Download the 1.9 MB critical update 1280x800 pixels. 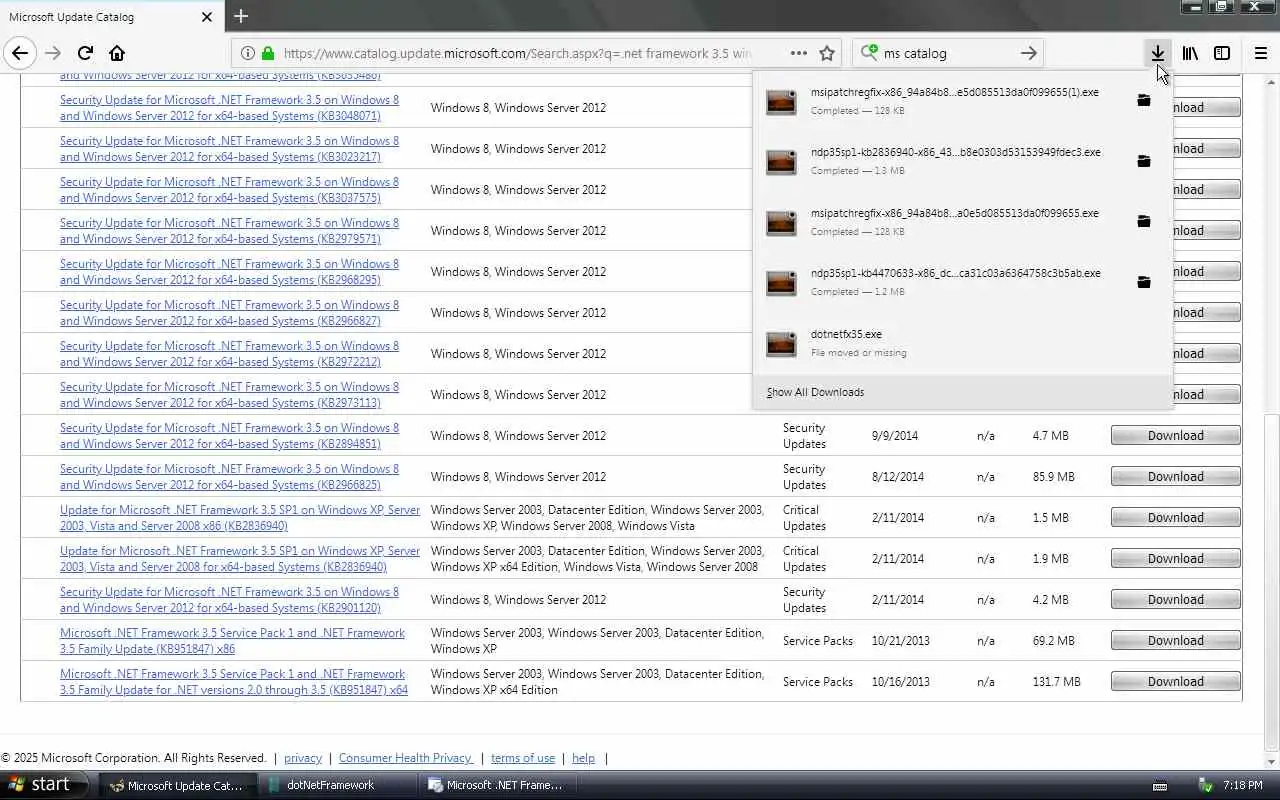[x=1175, y=559]
